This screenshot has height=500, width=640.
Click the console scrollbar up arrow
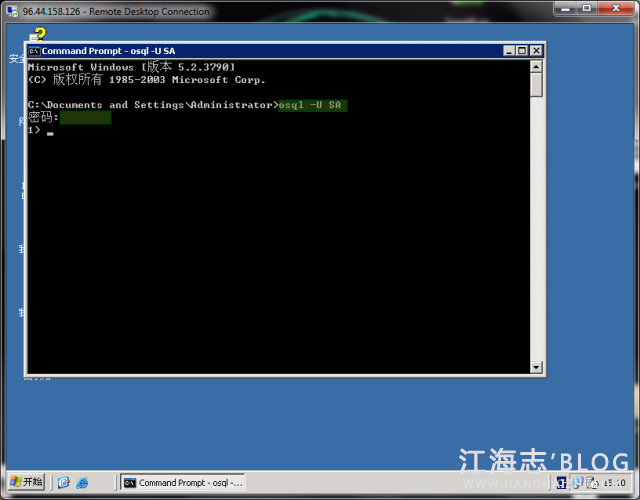[536, 66]
